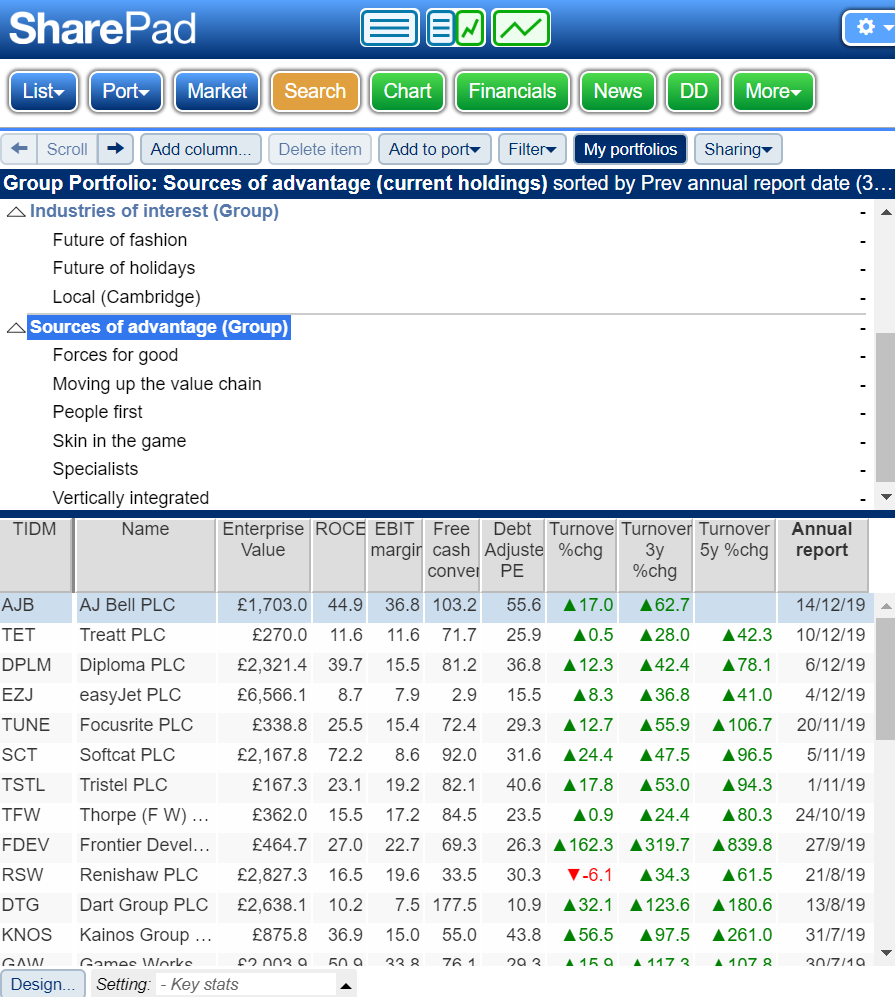Select Industries of interest (Group) heading
Viewport: 895px width, 997px height.
pyautogui.click(x=154, y=211)
